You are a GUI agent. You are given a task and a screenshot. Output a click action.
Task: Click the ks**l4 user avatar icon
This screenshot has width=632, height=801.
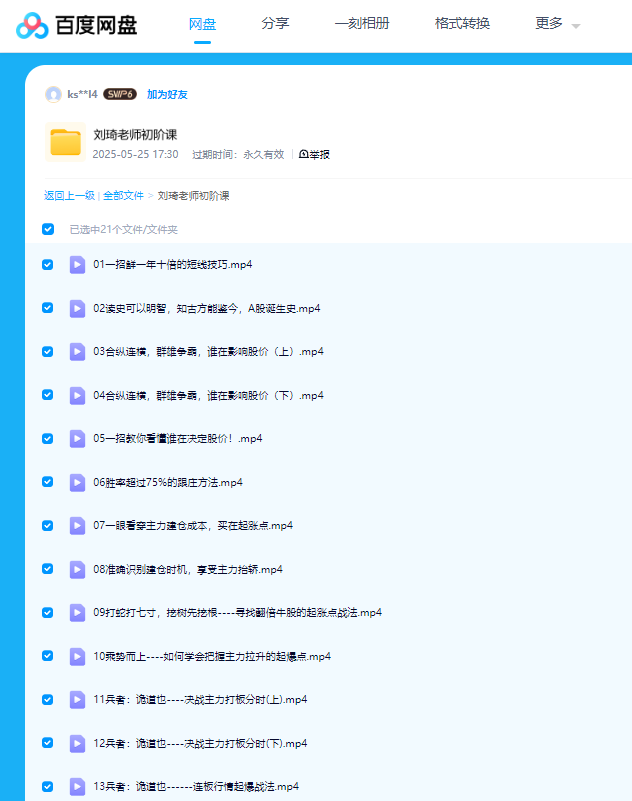(x=53, y=95)
